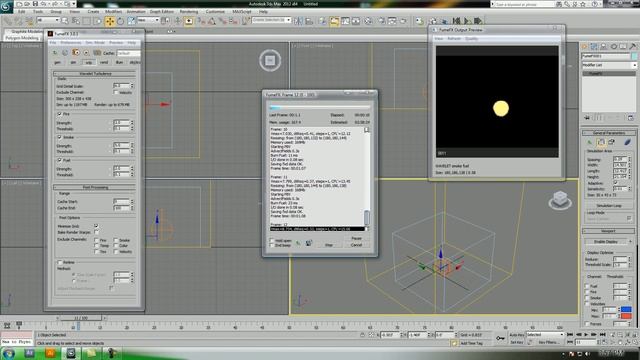Select the Scale tool in main toolbar

coord(131,21)
